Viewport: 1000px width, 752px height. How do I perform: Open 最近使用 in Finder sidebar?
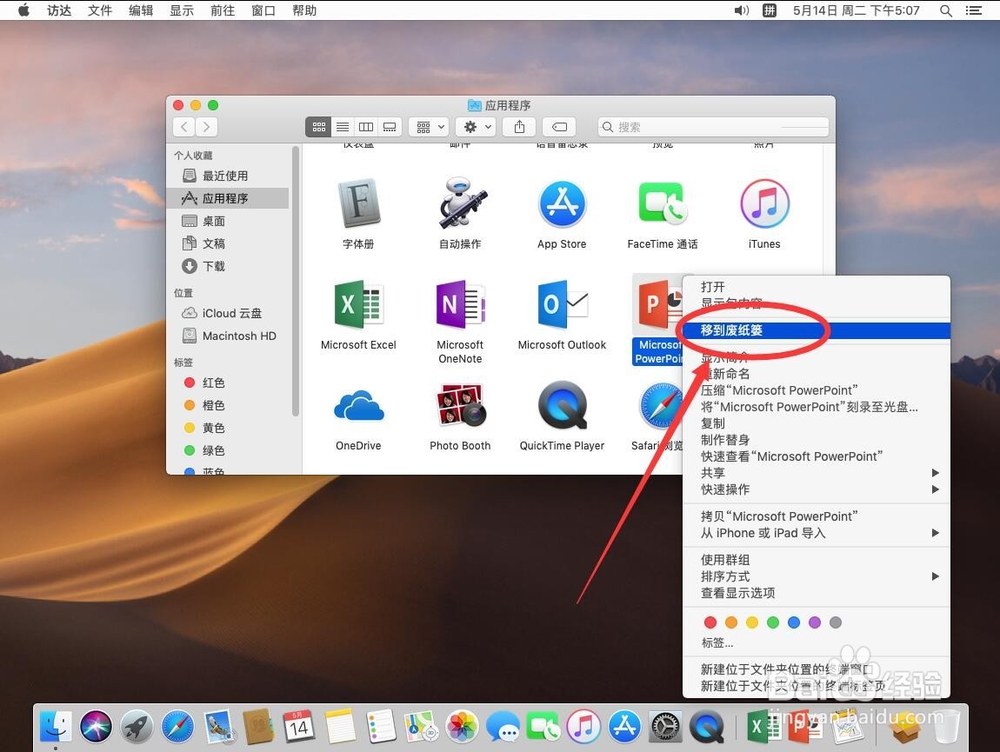point(228,176)
